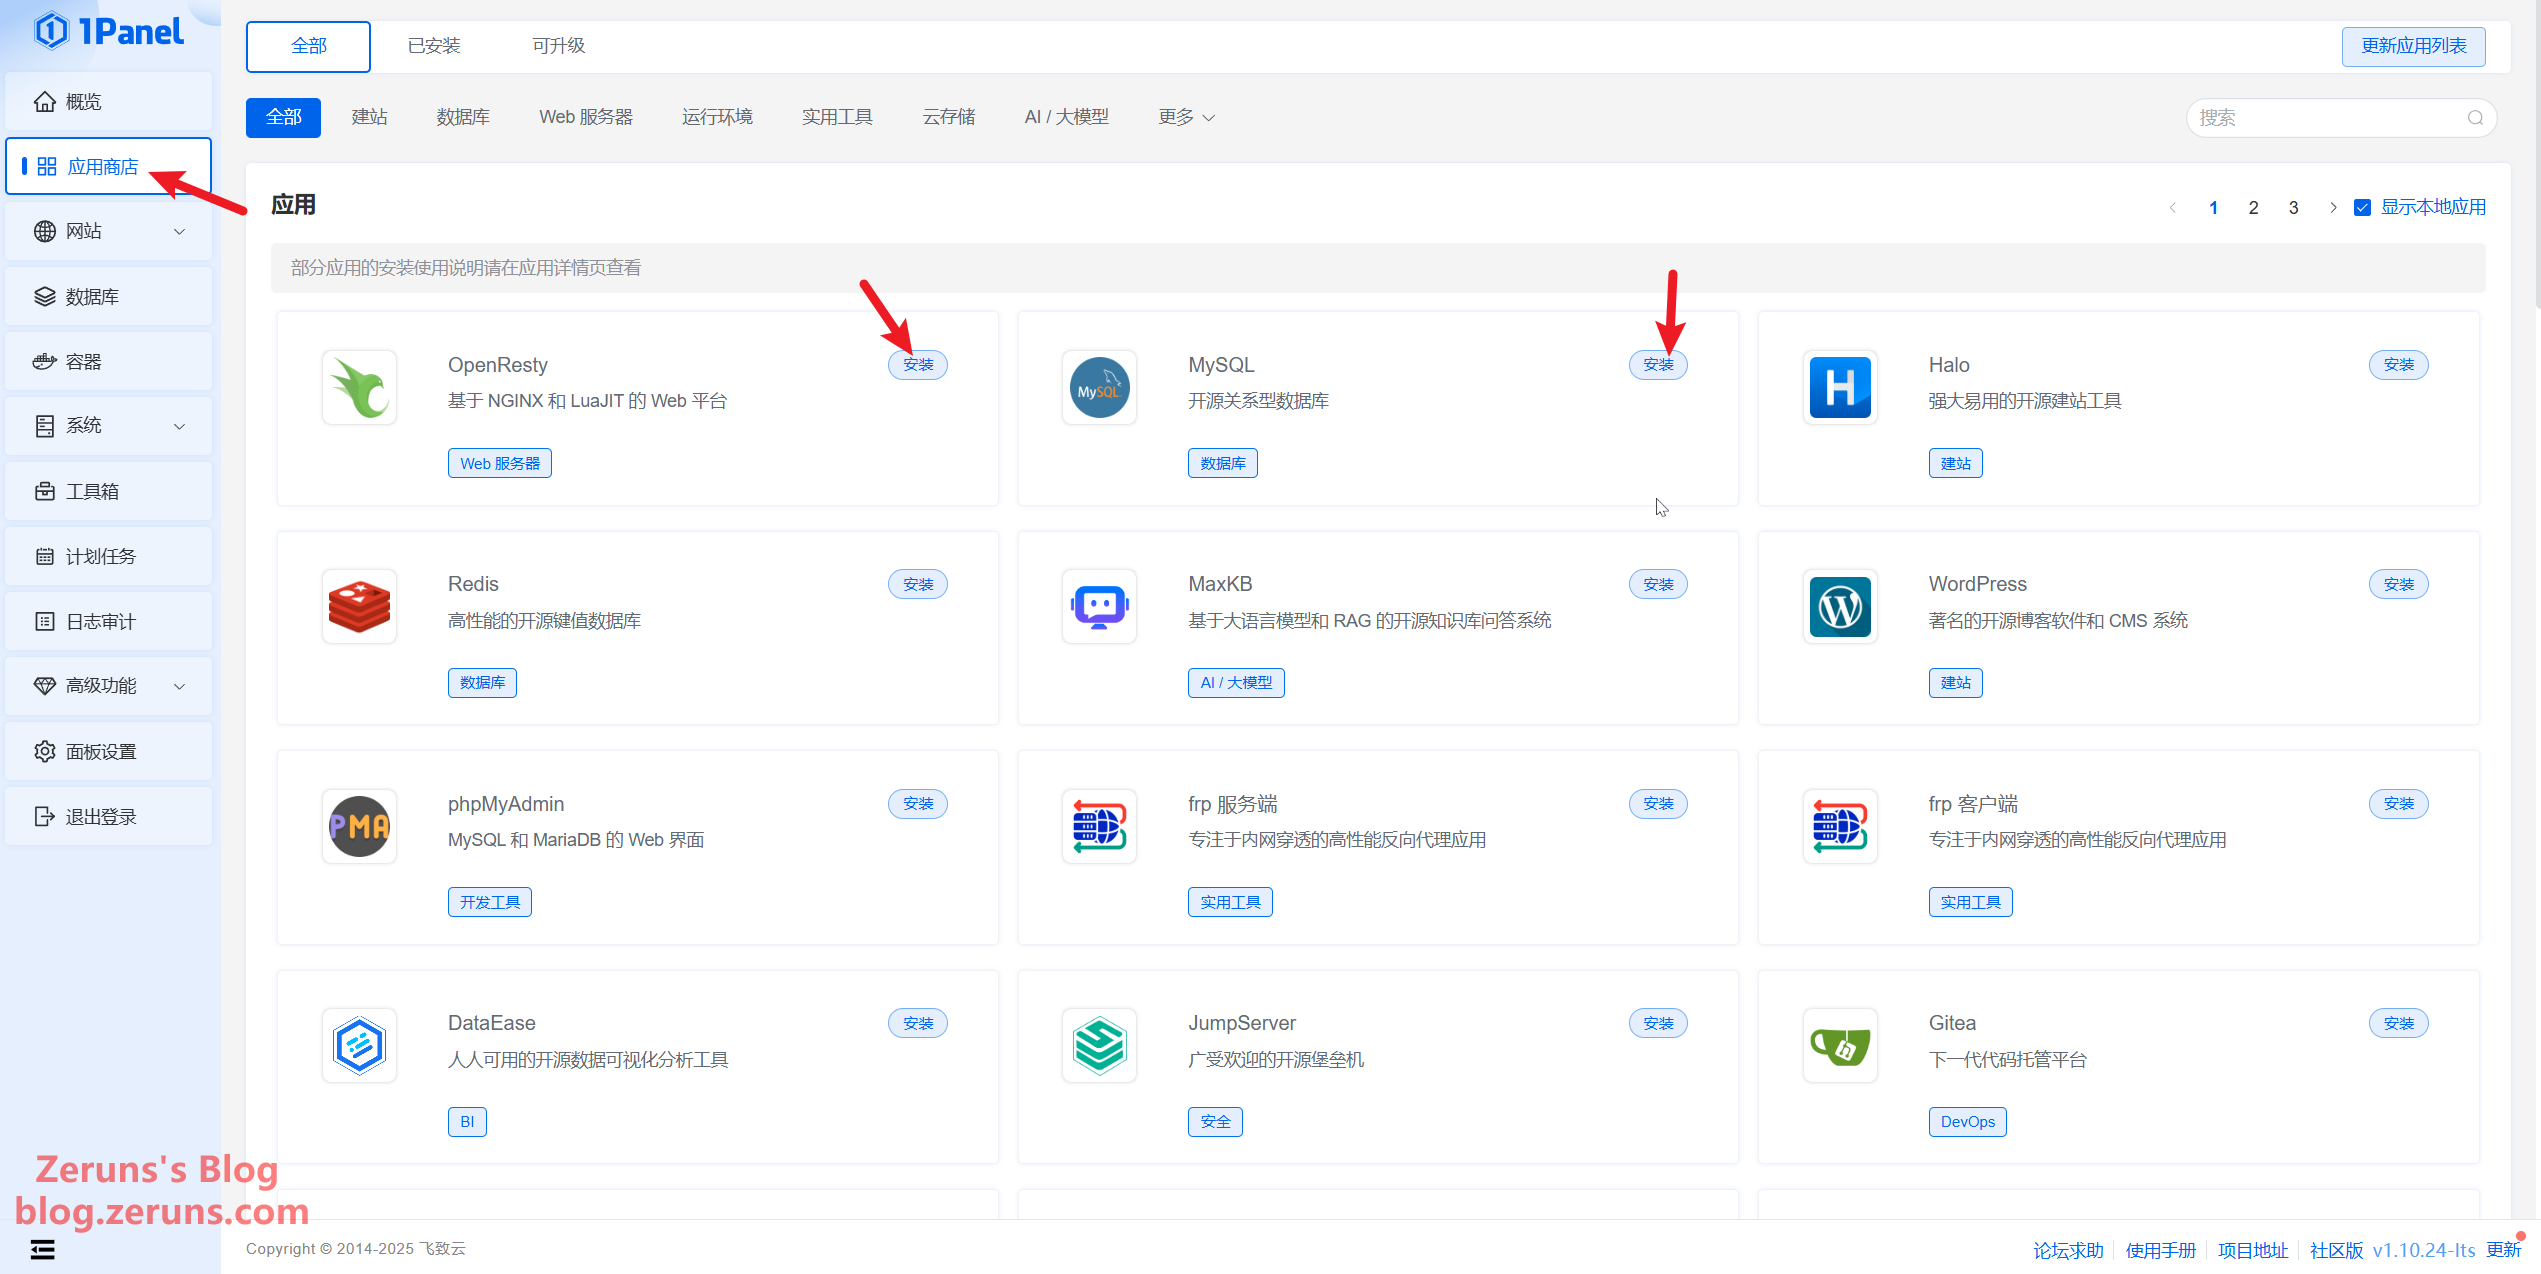Select the 数据库 category filter
Image resolution: width=2541 pixels, height=1274 pixels.
click(463, 118)
